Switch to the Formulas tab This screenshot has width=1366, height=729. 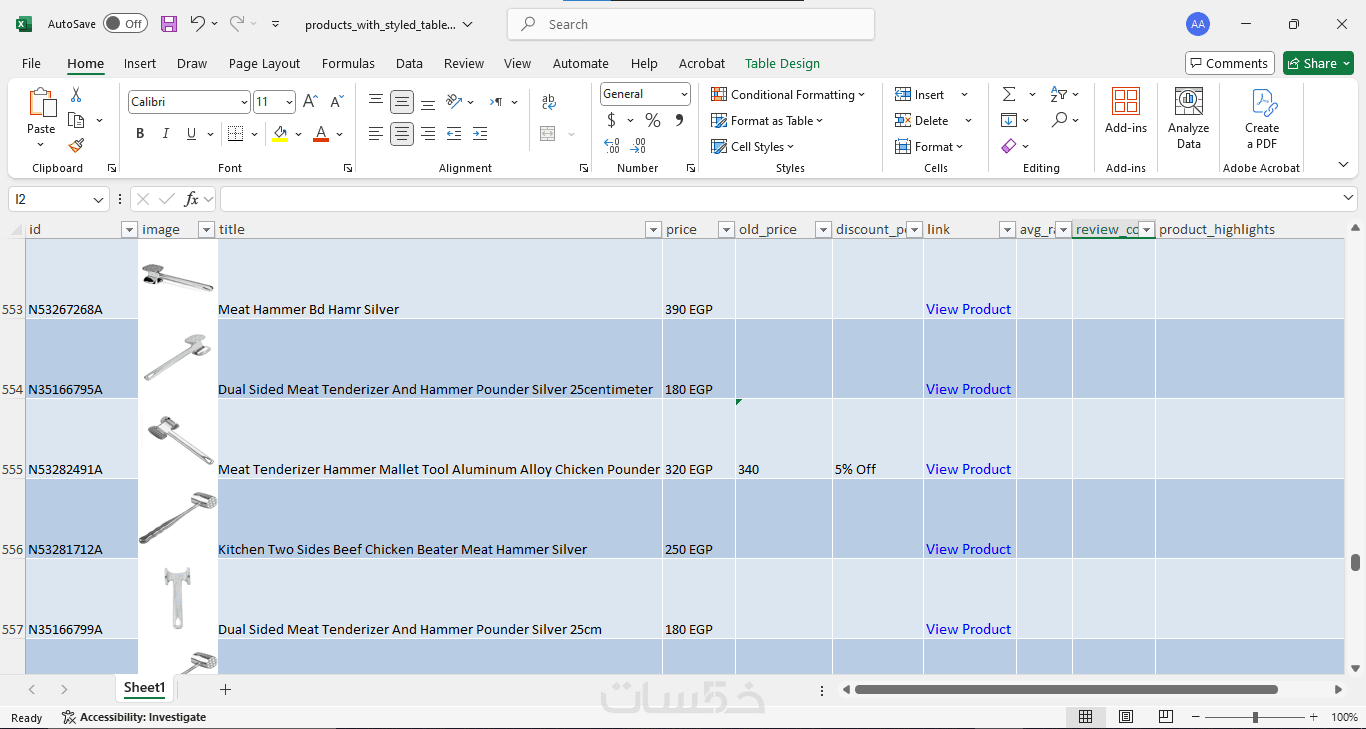pyautogui.click(x=348, y=63)
